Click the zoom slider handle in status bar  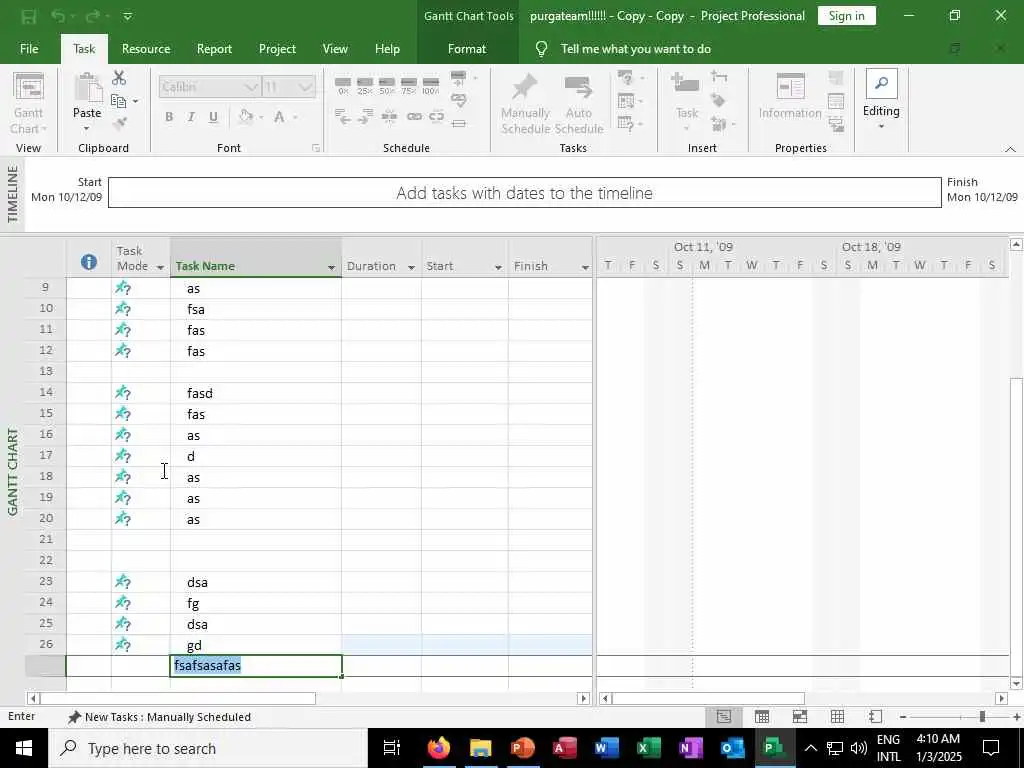982,717
